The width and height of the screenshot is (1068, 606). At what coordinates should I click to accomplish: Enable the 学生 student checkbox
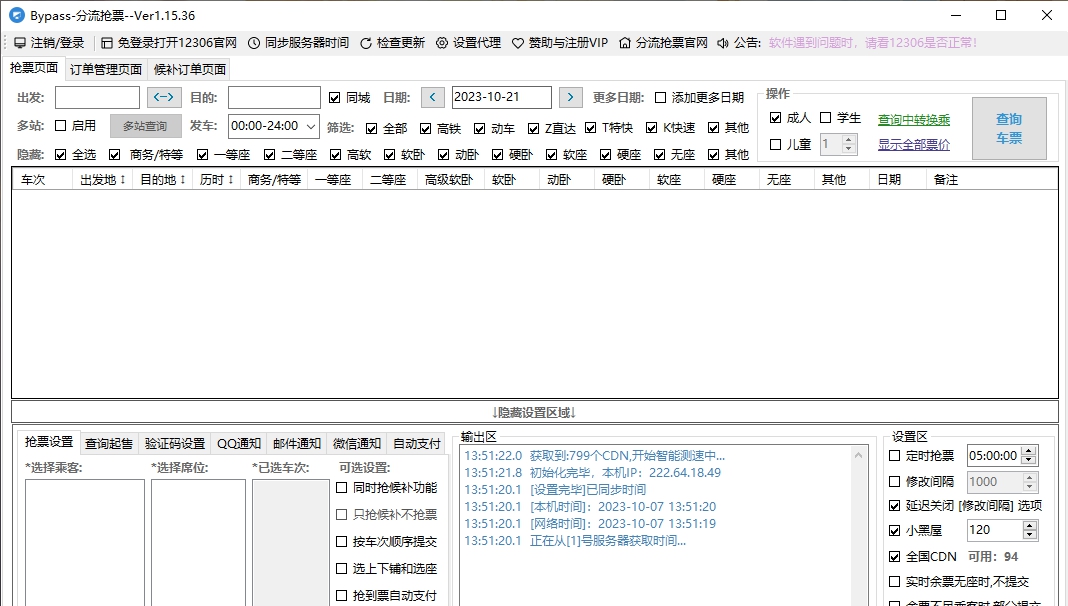point(826,118)
